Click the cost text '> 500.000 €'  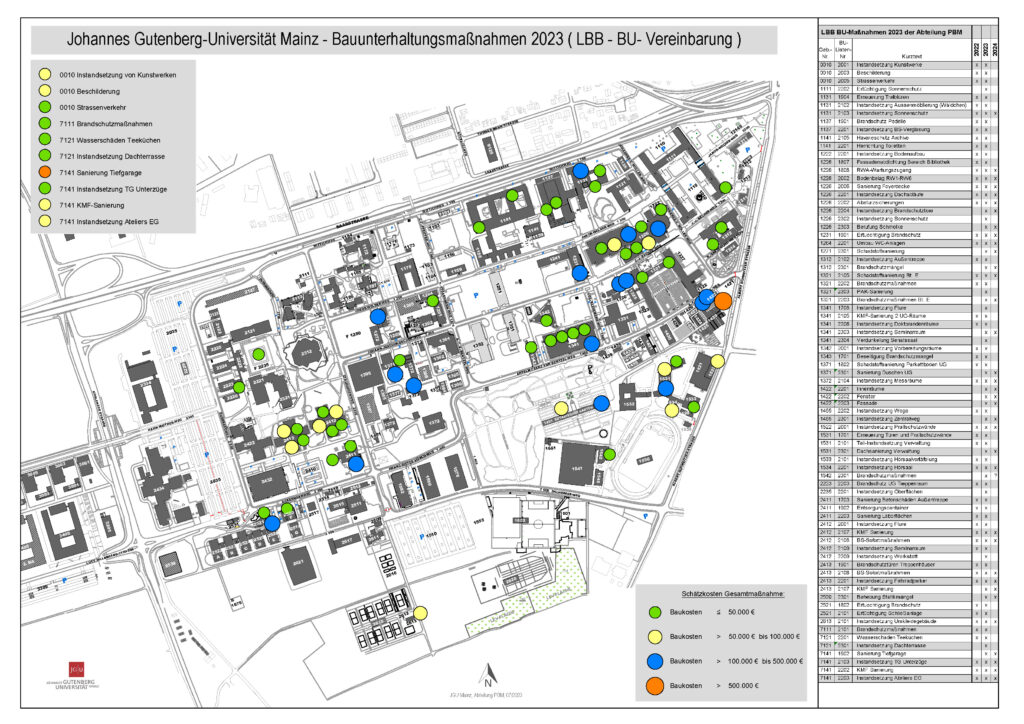coord(736,685)
